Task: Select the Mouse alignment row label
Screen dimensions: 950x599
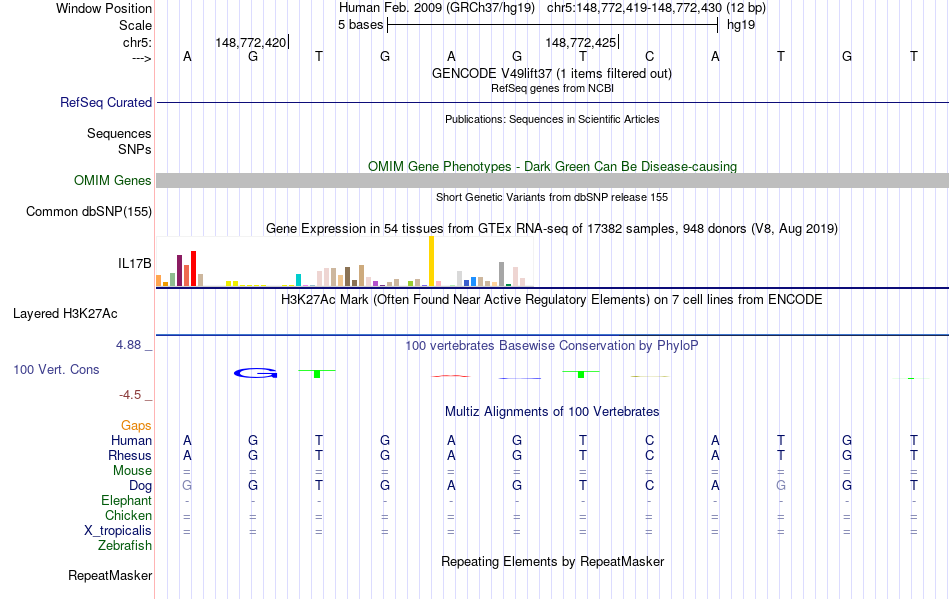Action: [x=132, y=471]
